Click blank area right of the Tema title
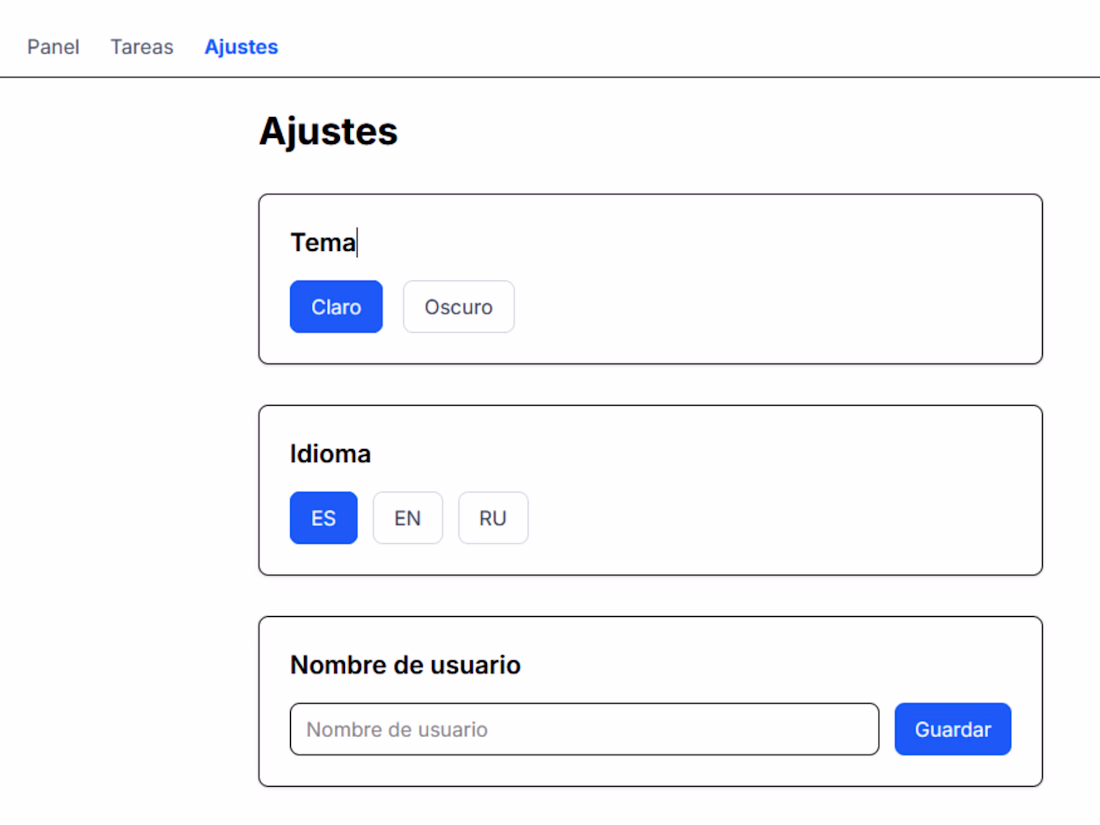 tap(700, 243)
